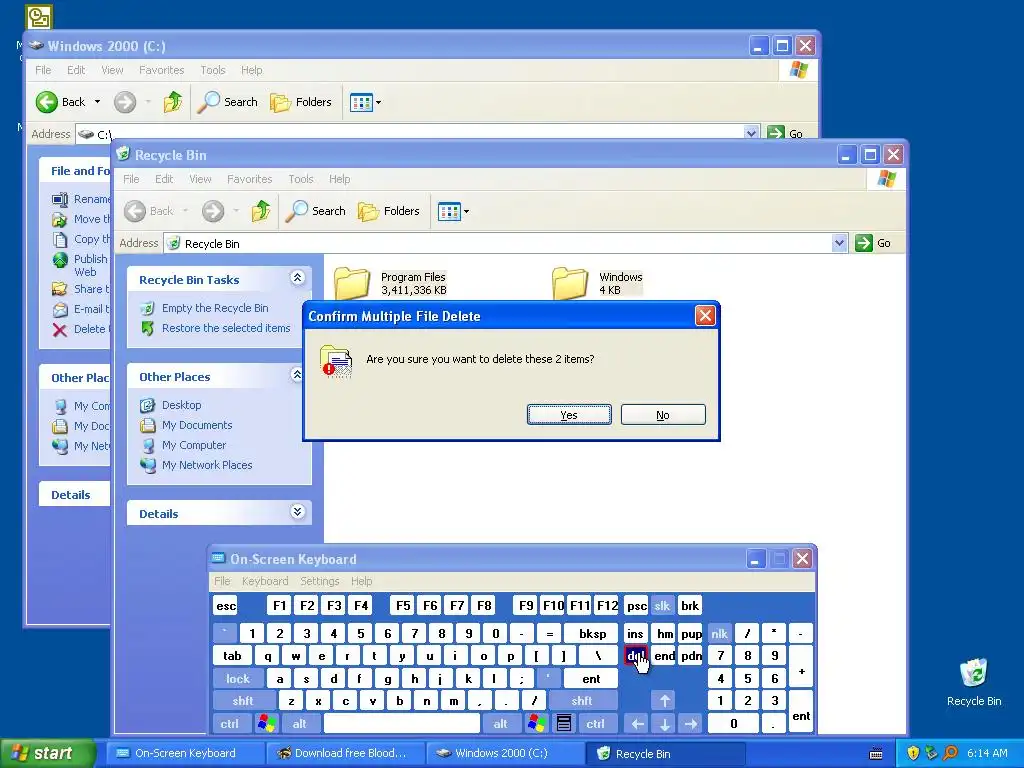The image size is (1024, 768).
Task: Collapse the Other Places panel in Recycle Bin
Action: click(297, 375)
